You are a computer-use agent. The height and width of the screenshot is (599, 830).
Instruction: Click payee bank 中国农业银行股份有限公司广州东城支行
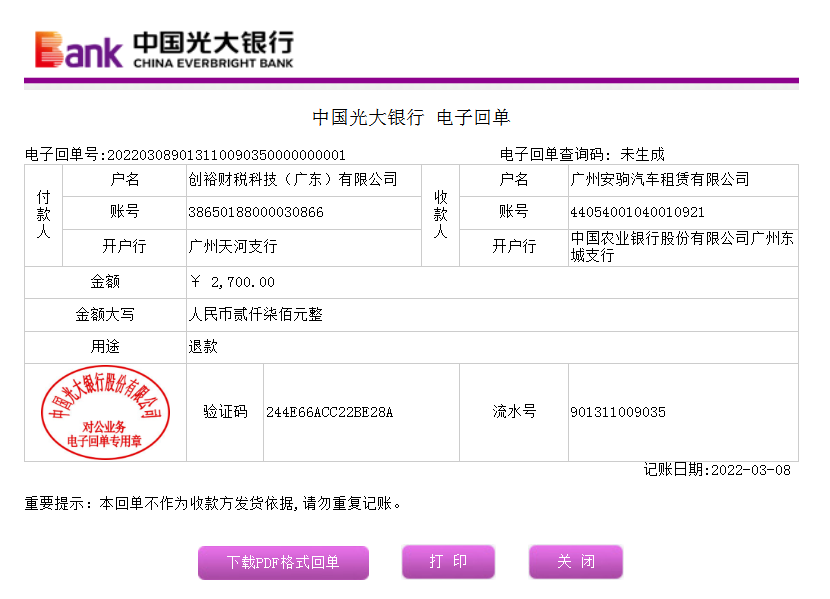[x=682, y=247]
